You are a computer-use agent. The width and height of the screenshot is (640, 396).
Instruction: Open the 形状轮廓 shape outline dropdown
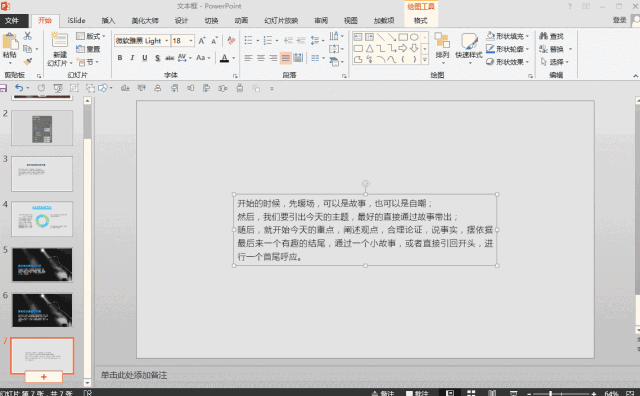tap(508, 49)
